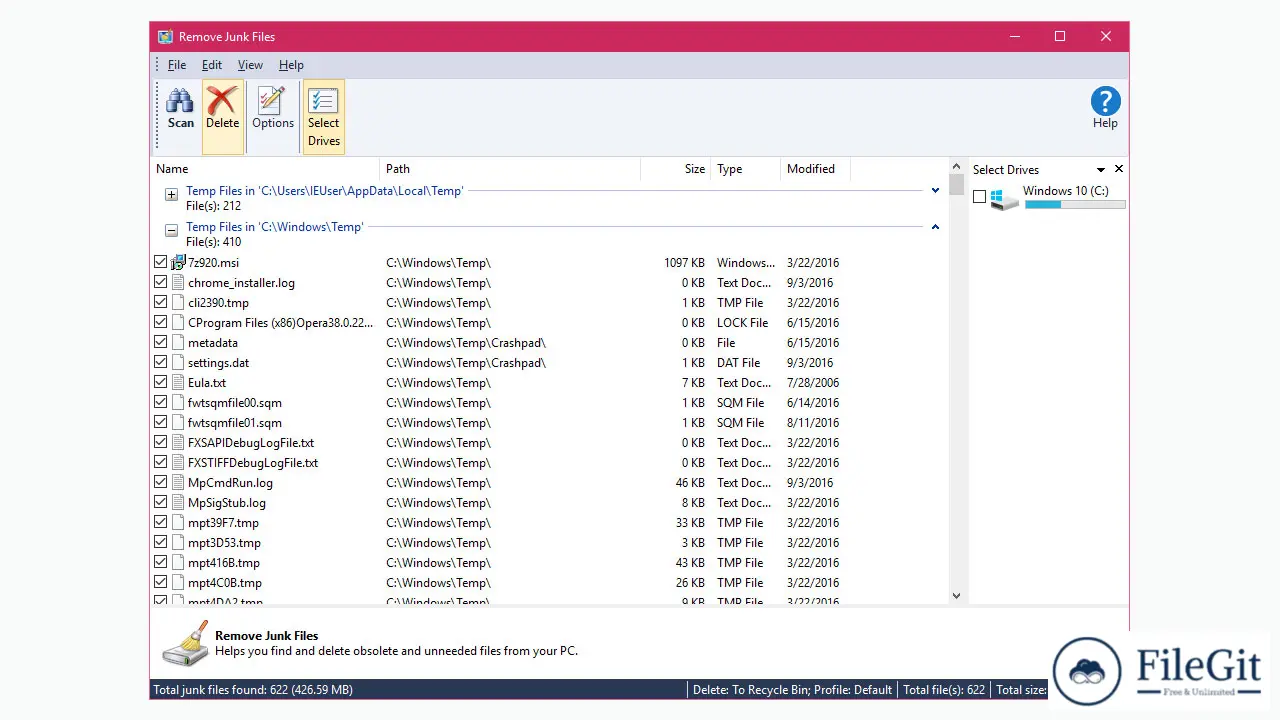Click 'Total file(s): 622' status entry
The image size is (1280, 720).
coord(944,690)
